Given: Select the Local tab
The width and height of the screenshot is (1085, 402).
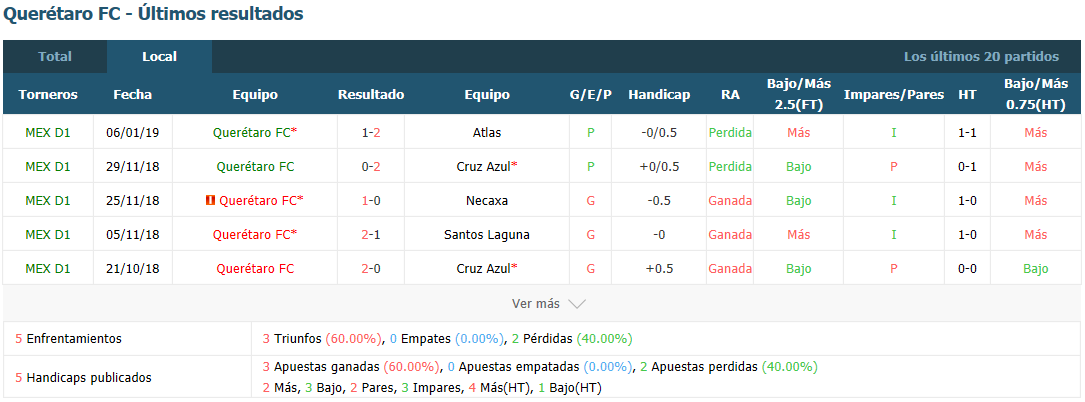Looking at the screenshot, I should coord(159,57).
